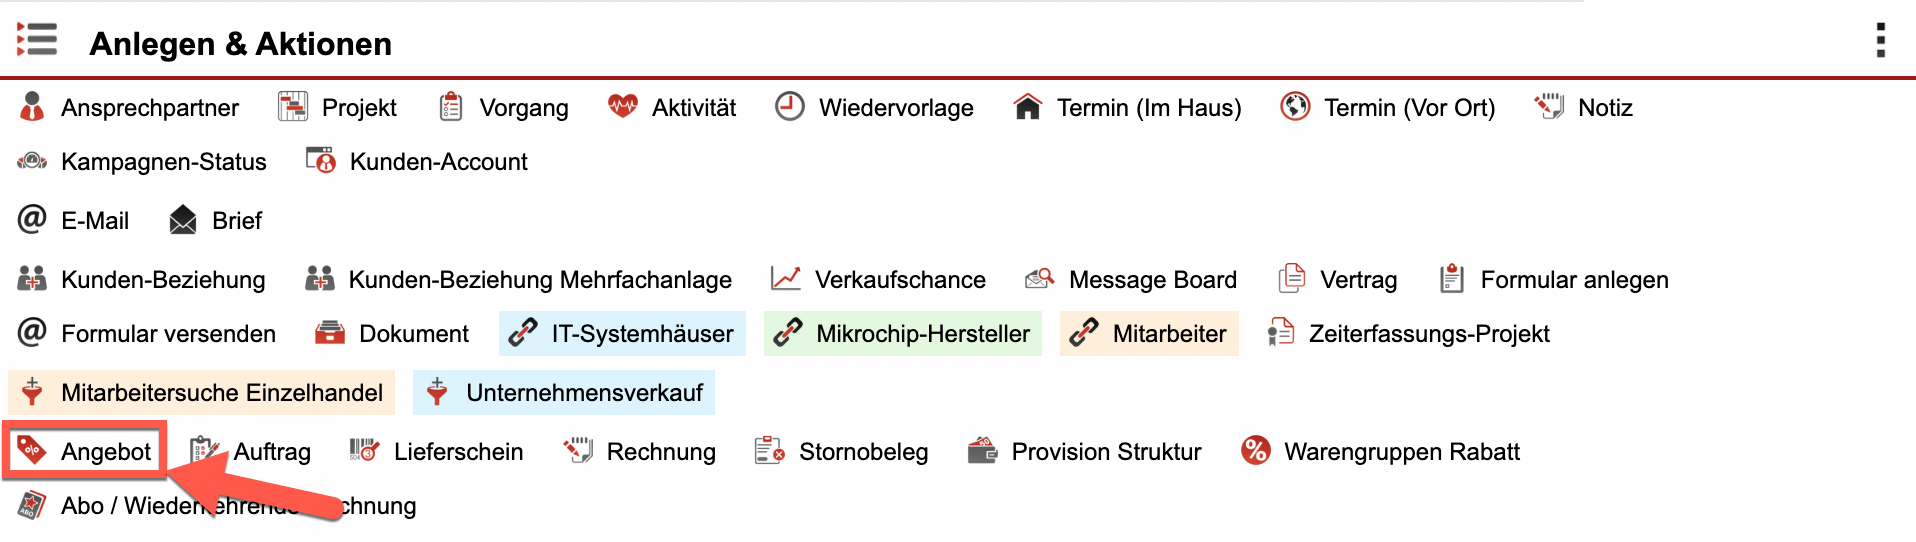Click the Warengruppen Rabatt percent icon
This screenshot has width=1916, height=542.
pos(1255,451)
